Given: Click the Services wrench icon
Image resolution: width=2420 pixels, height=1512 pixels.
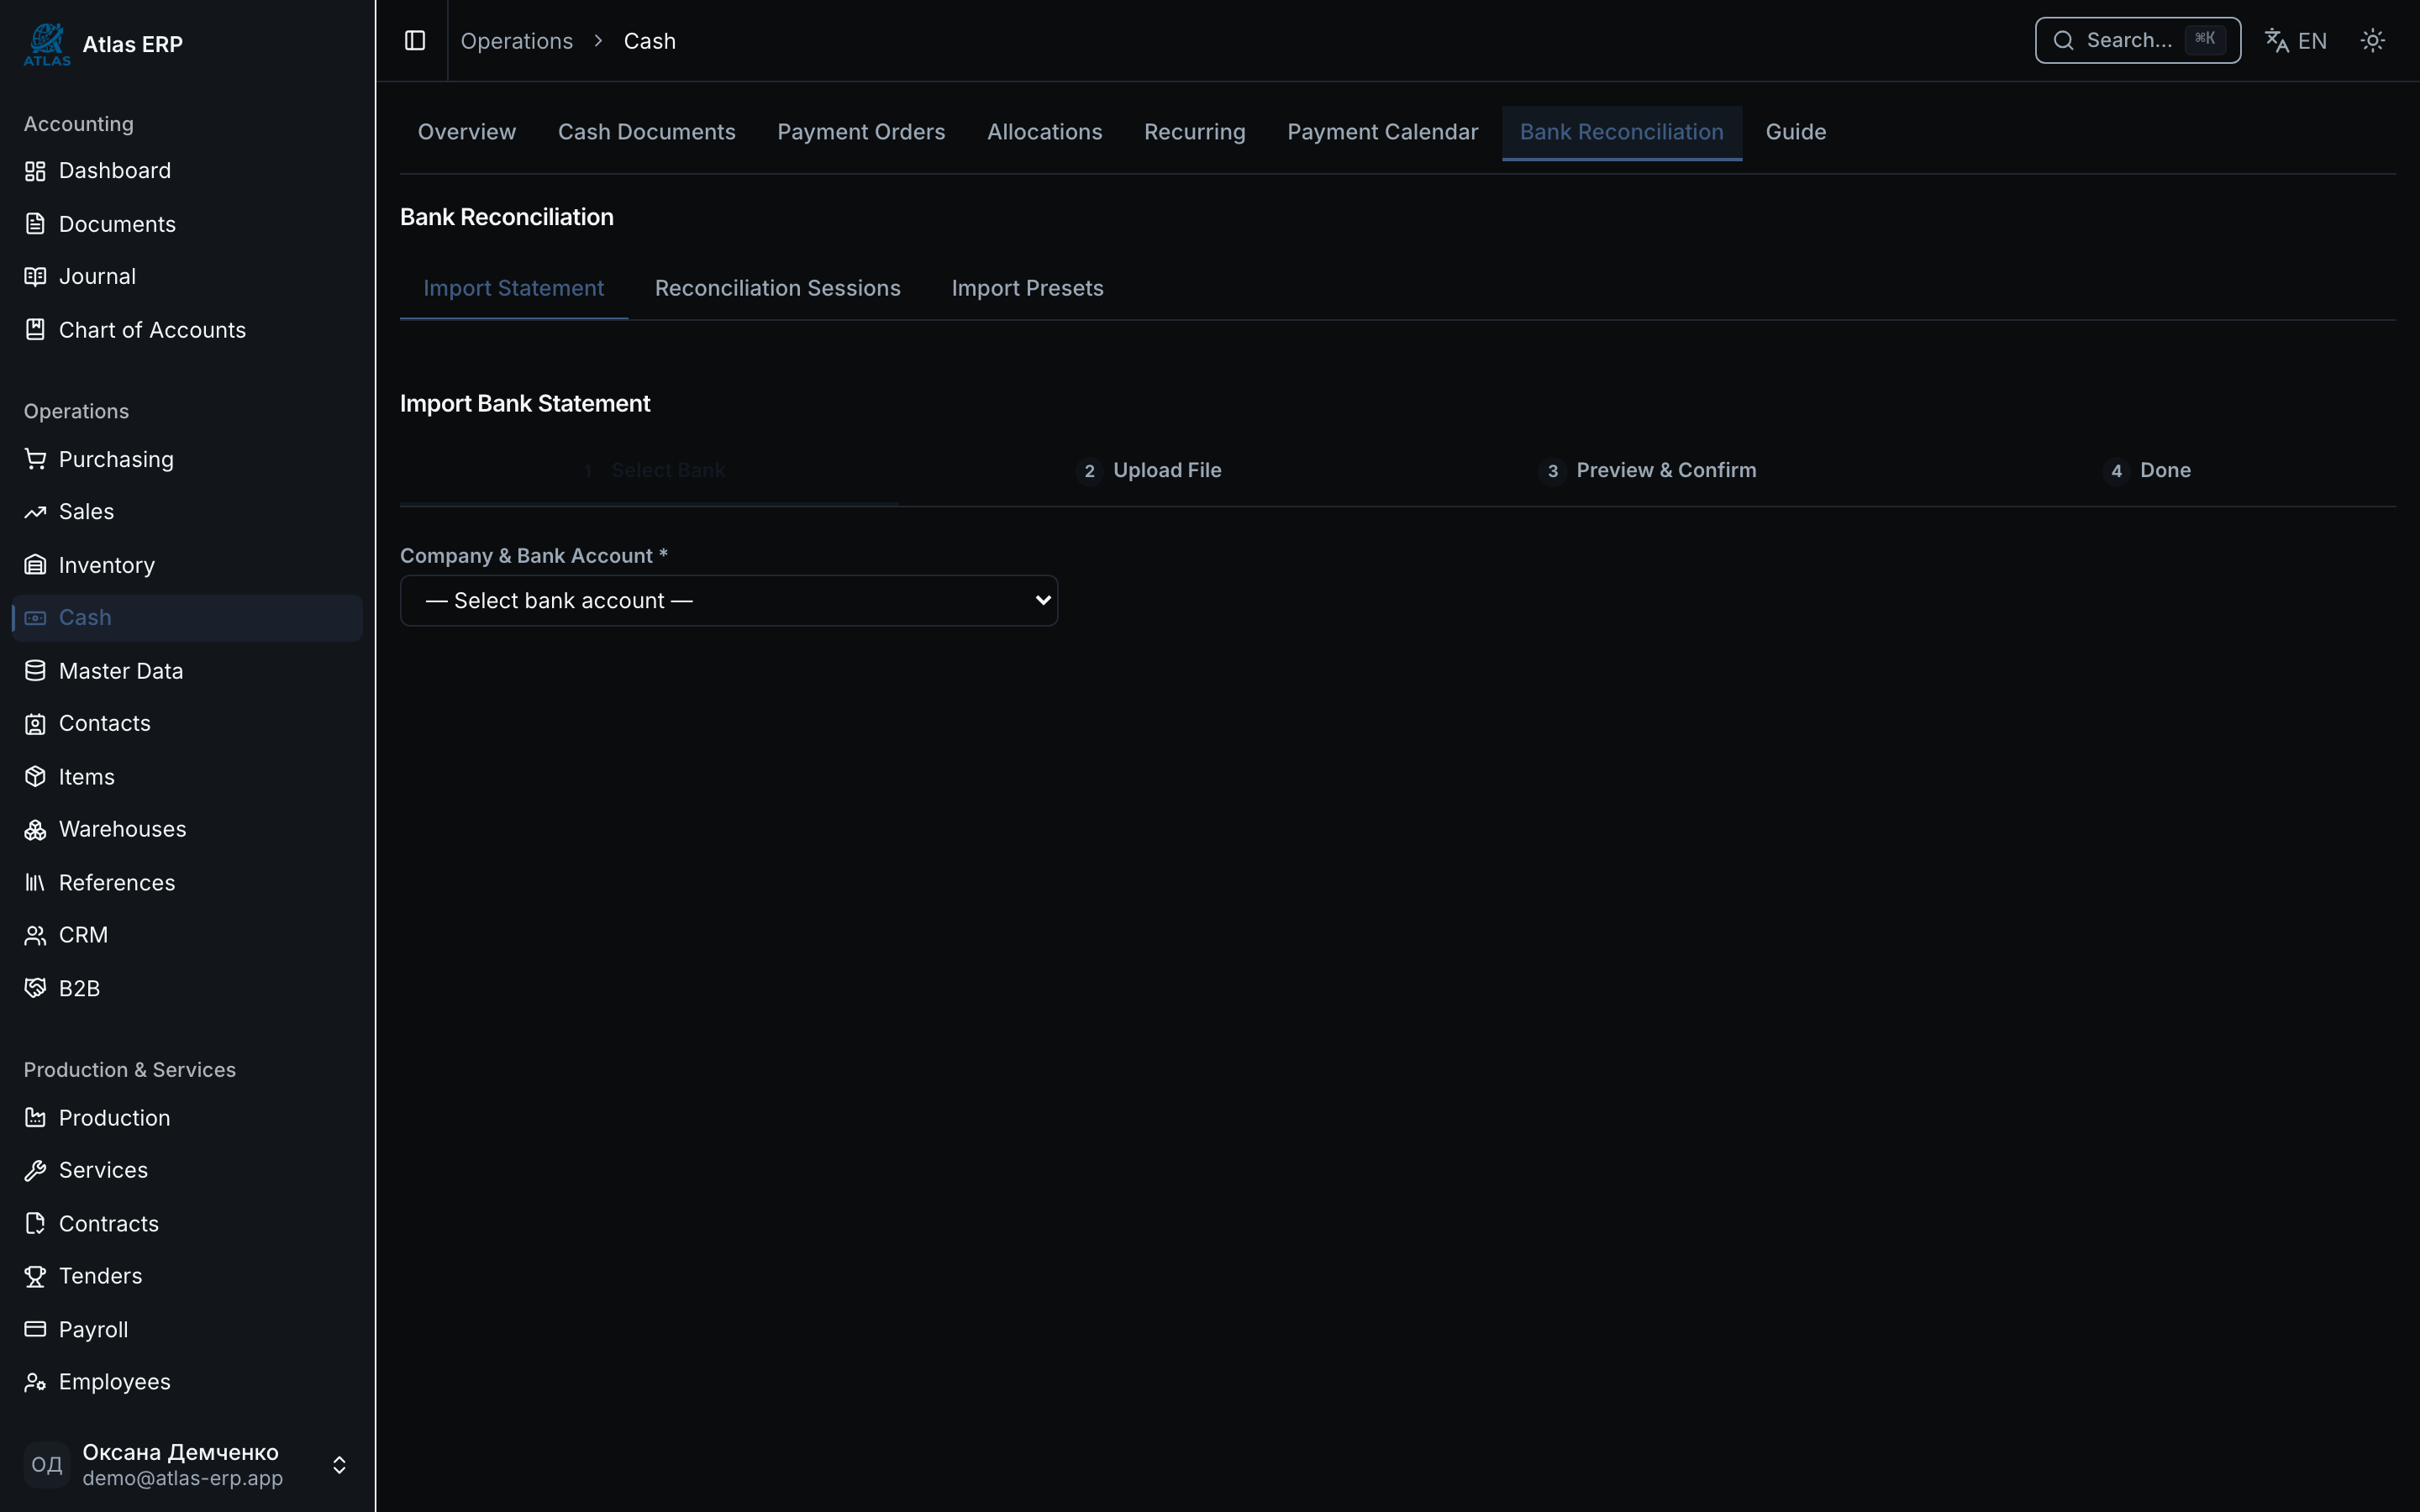Looking at the screenshot, I should tap(35, 1171).
